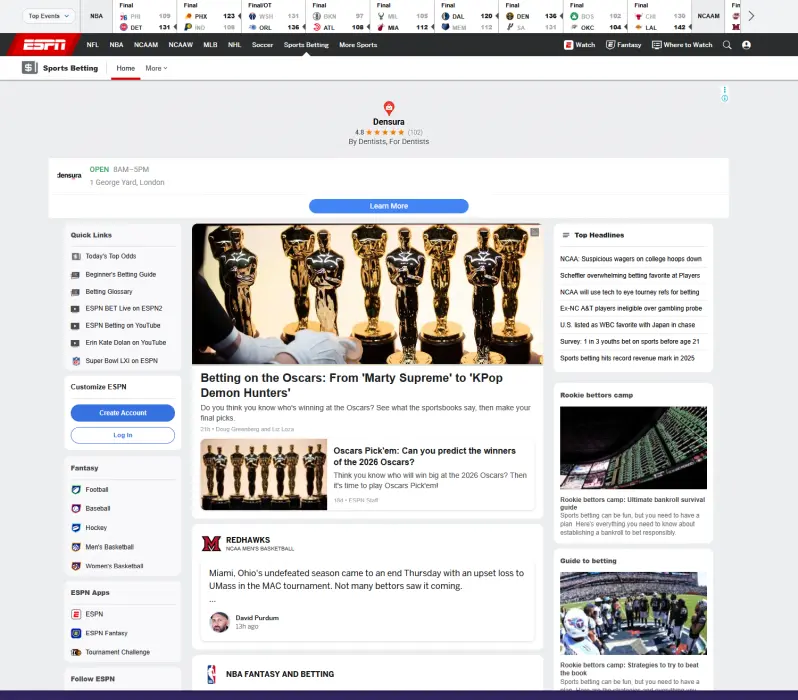Click the Learn More ad button
Image resolution: width=798 pixels, height=700 pixels.
tap(389, 206)
